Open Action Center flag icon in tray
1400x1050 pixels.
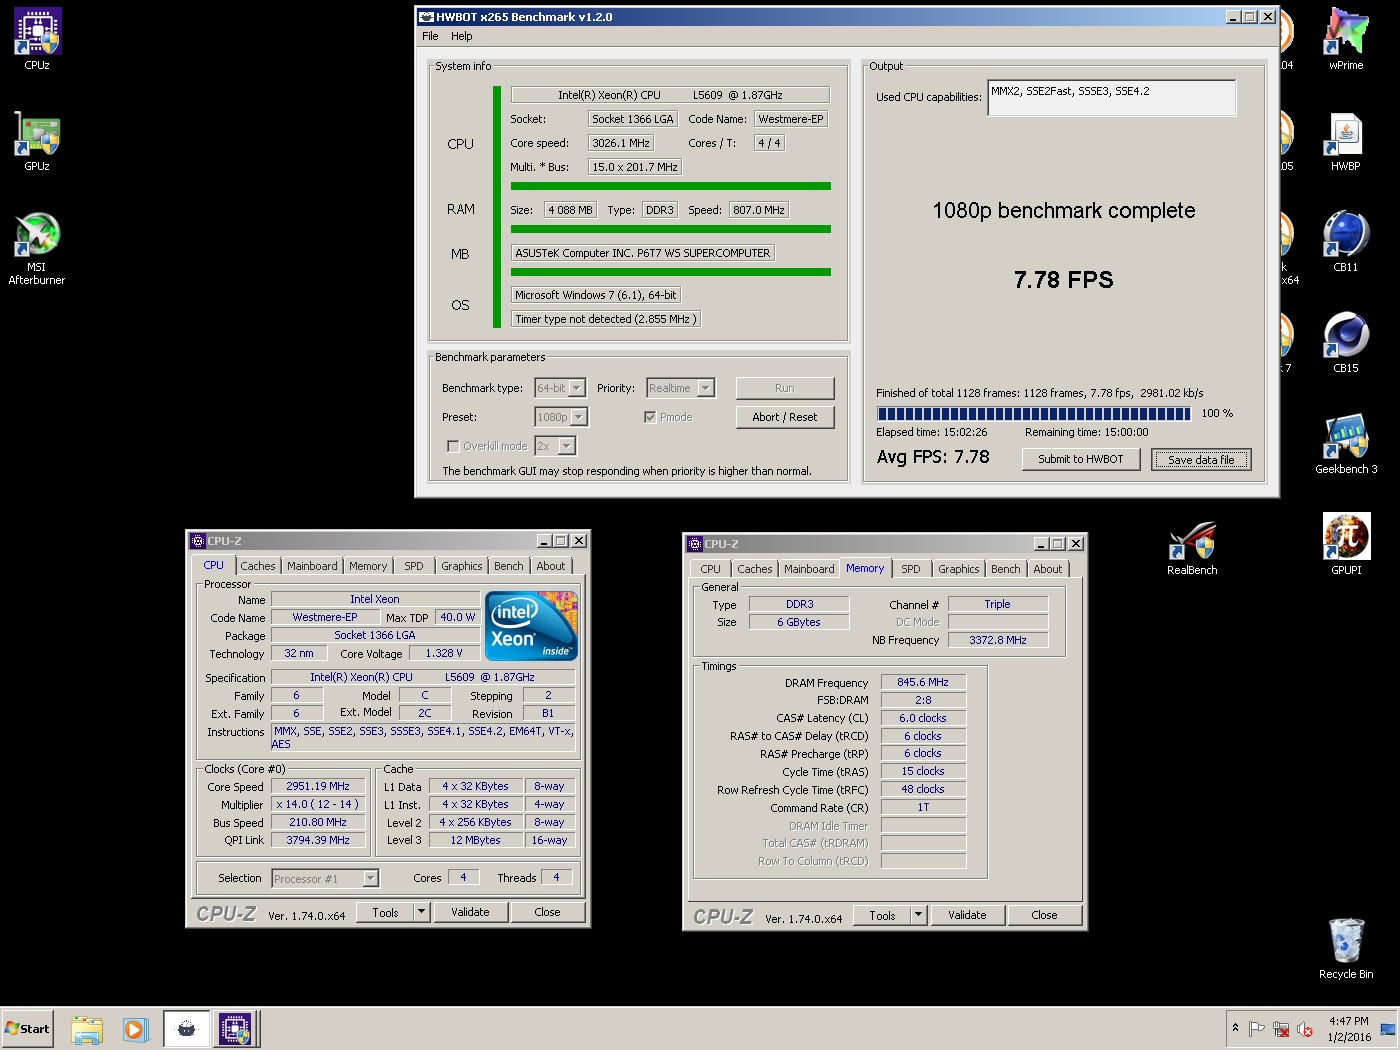click(1257, 1029)
